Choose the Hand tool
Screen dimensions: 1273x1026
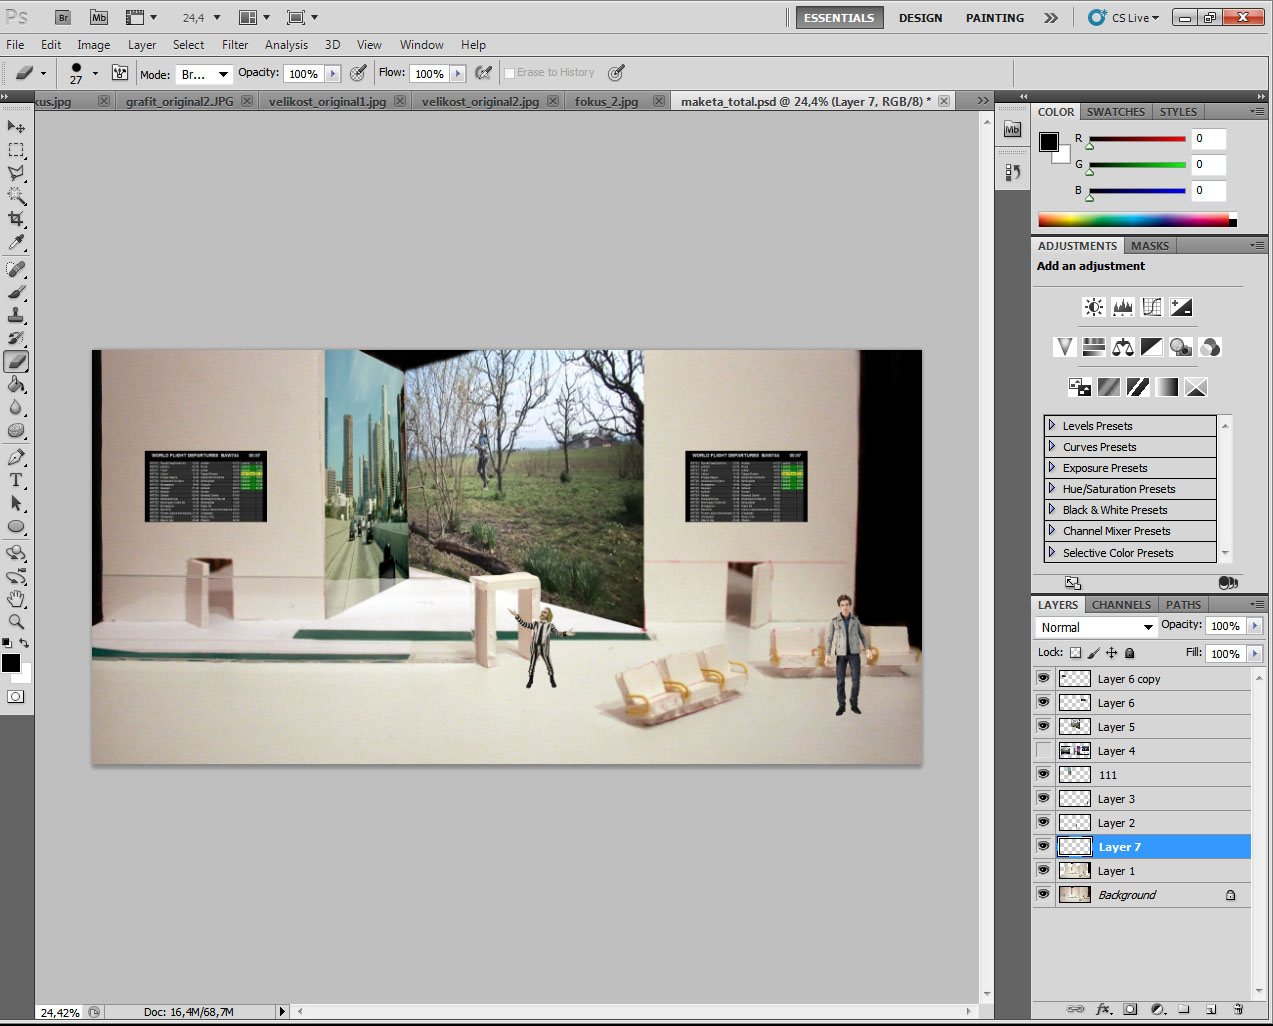click(x=16, y=599)
